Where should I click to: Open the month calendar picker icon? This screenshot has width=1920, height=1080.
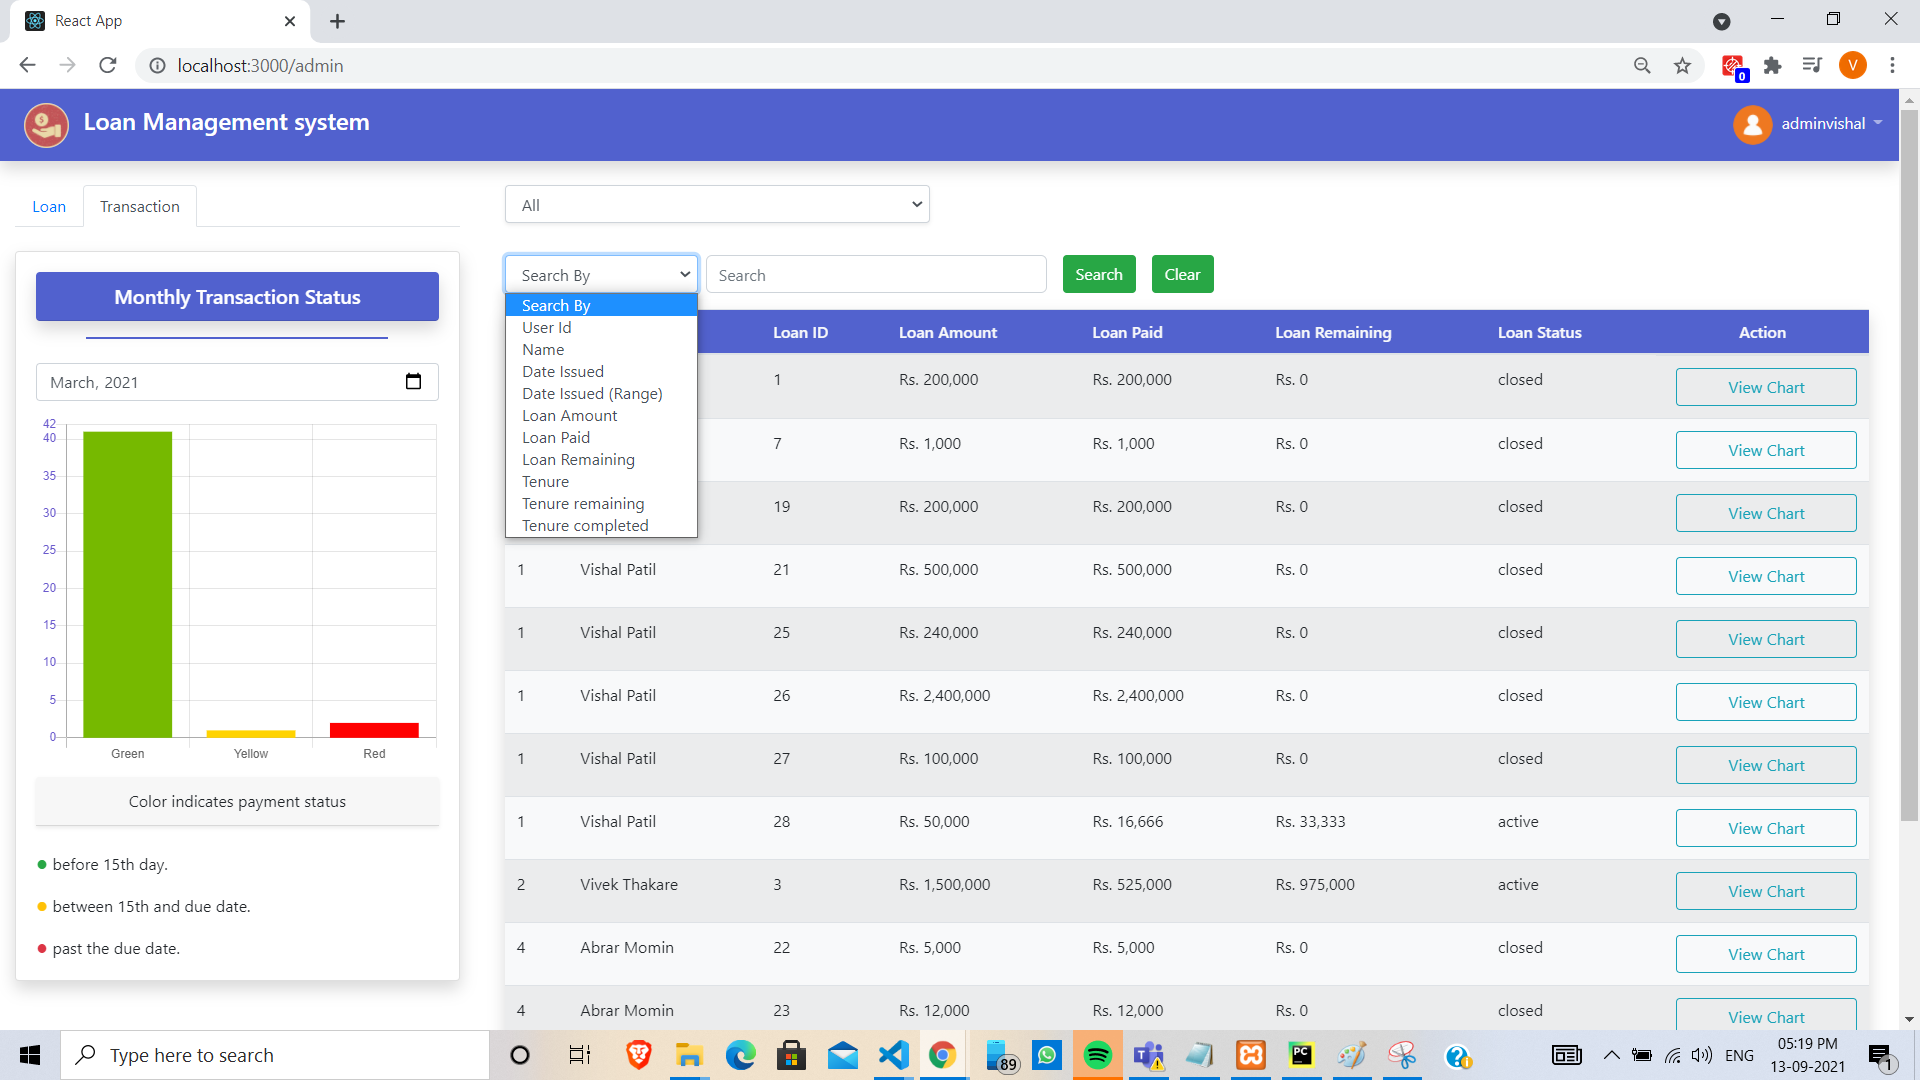click(x=413, y=382)
